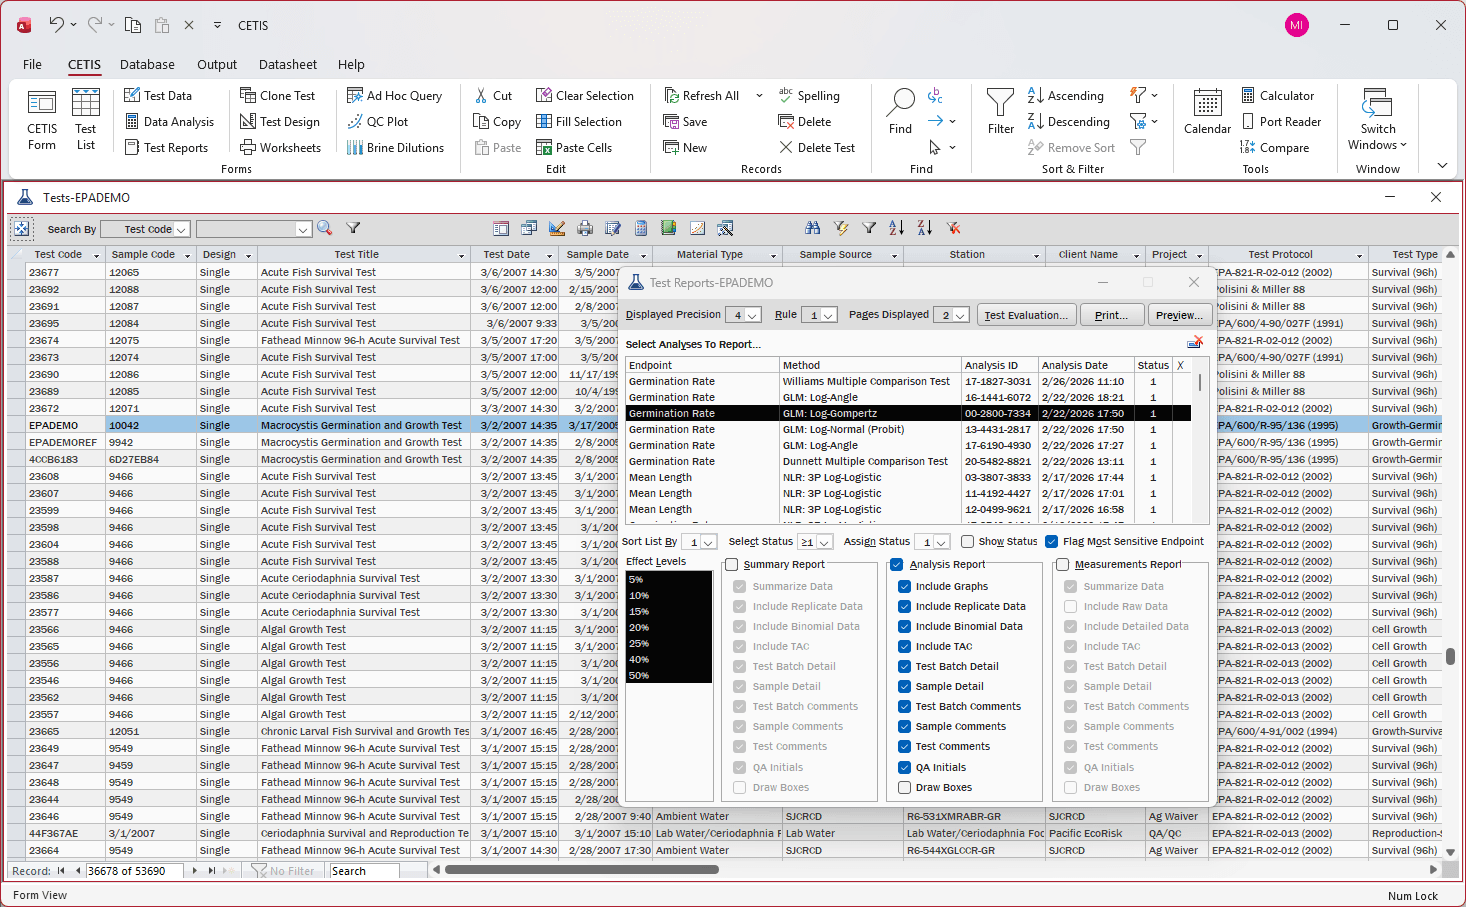Open the Select Status dropdown
Image resolution: width=1466 pixels, height=907 pixels.
coord(825,542)
